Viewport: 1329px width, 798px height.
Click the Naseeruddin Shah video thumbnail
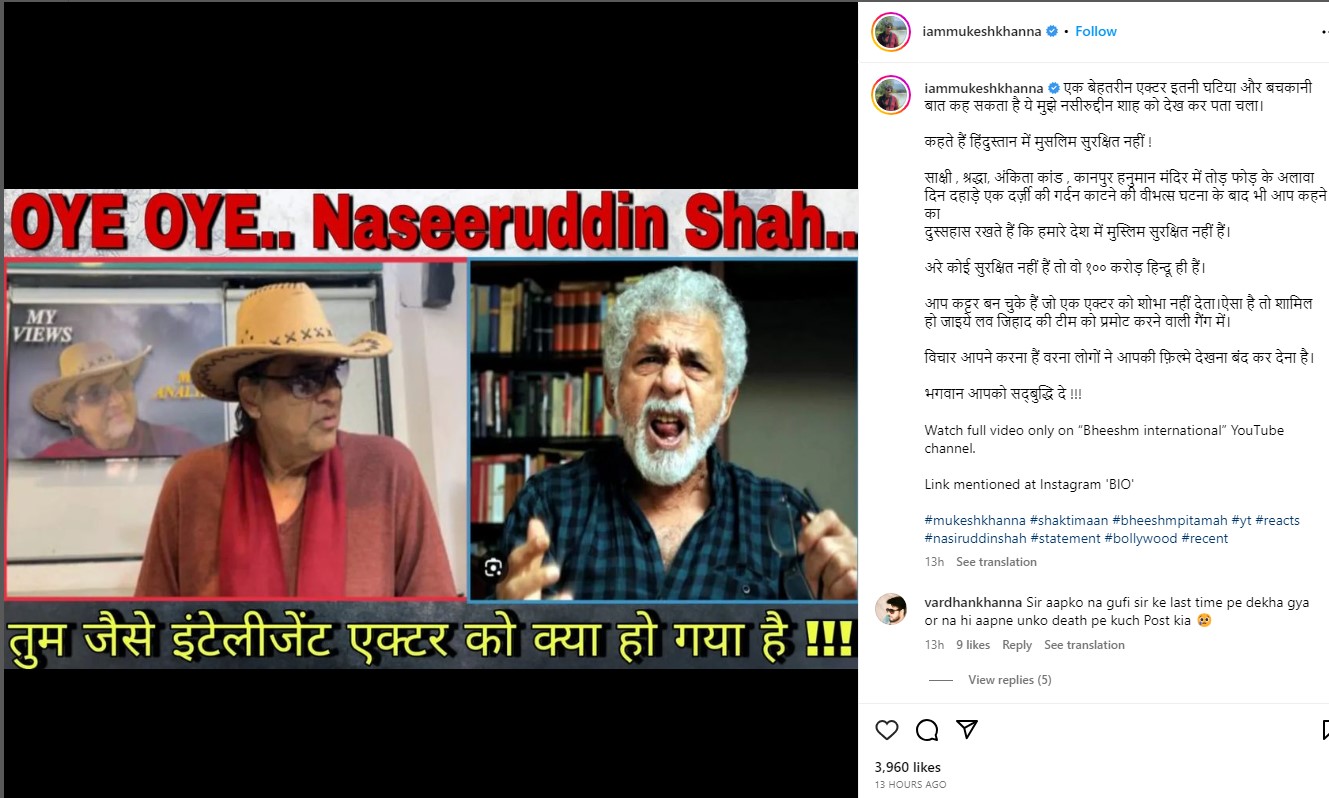tap(431, 429)
